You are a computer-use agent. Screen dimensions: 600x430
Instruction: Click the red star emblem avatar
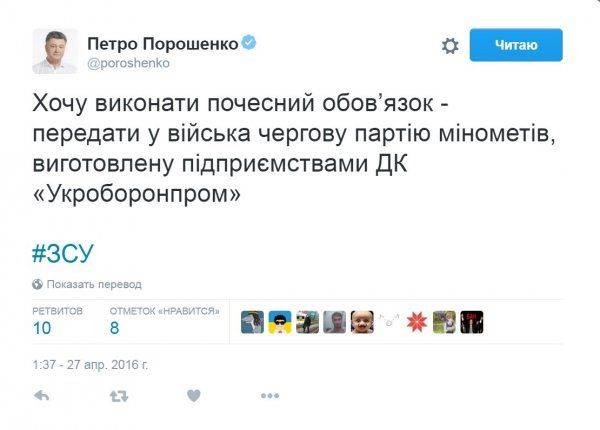coord(417,321)
